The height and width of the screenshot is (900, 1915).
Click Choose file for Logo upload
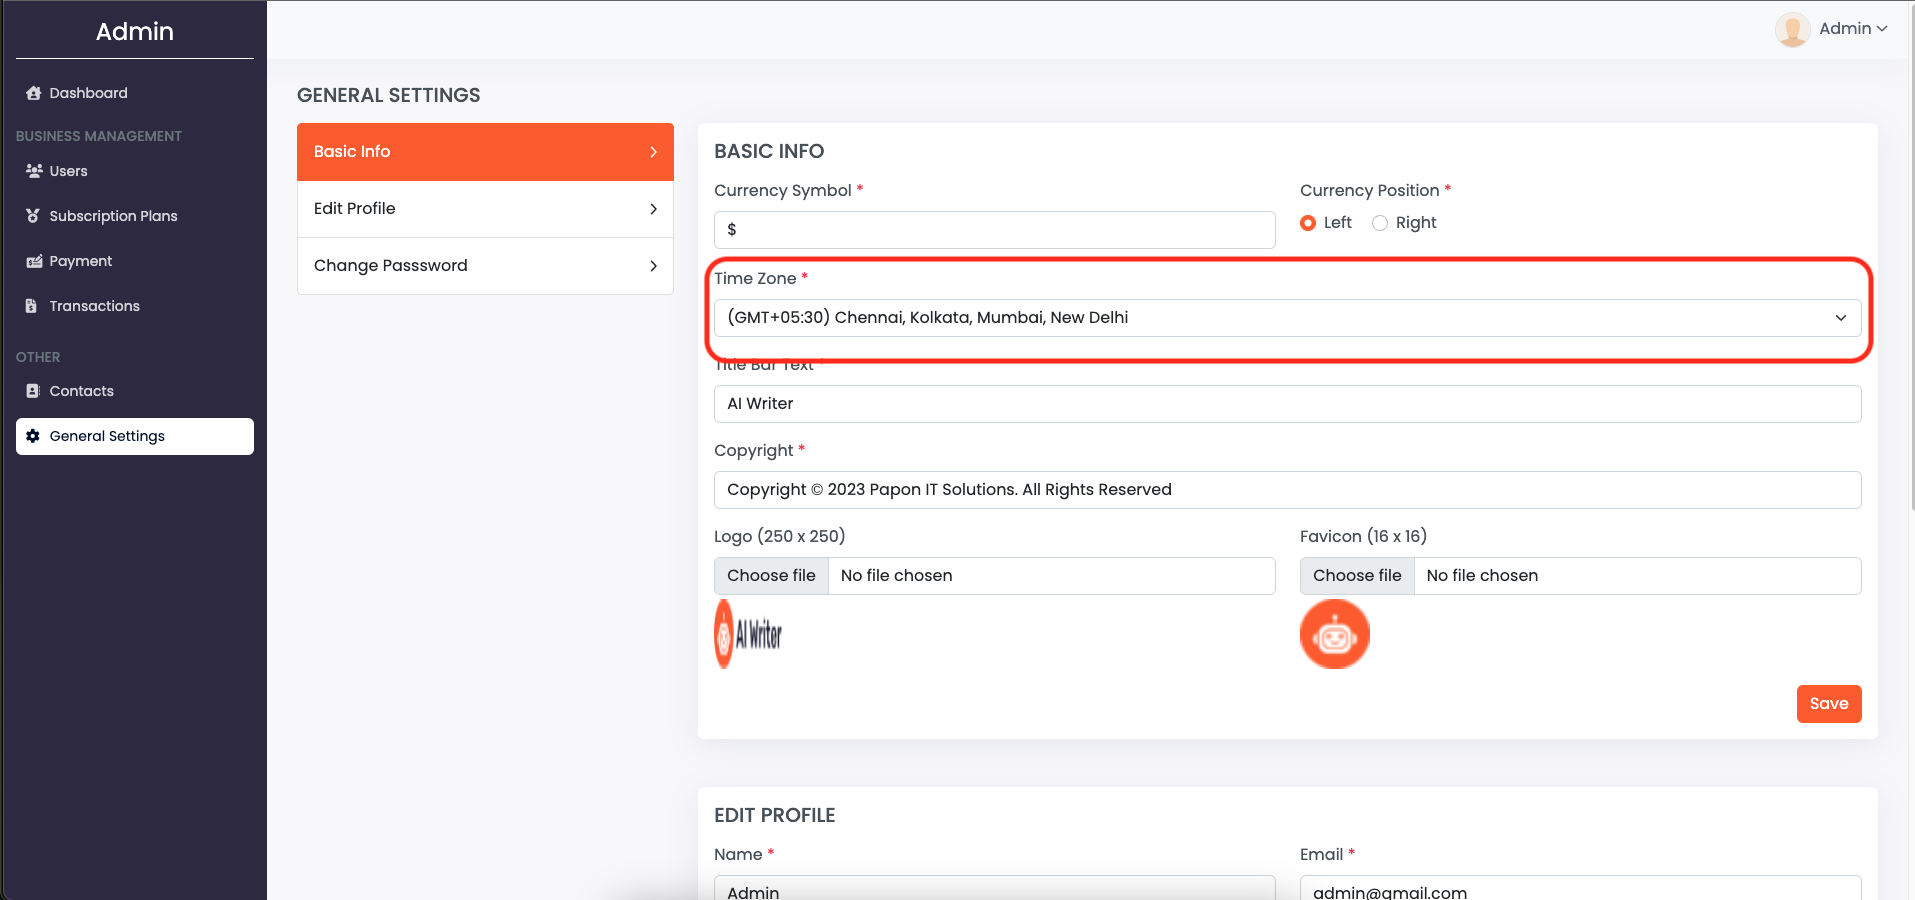(771, 576)
